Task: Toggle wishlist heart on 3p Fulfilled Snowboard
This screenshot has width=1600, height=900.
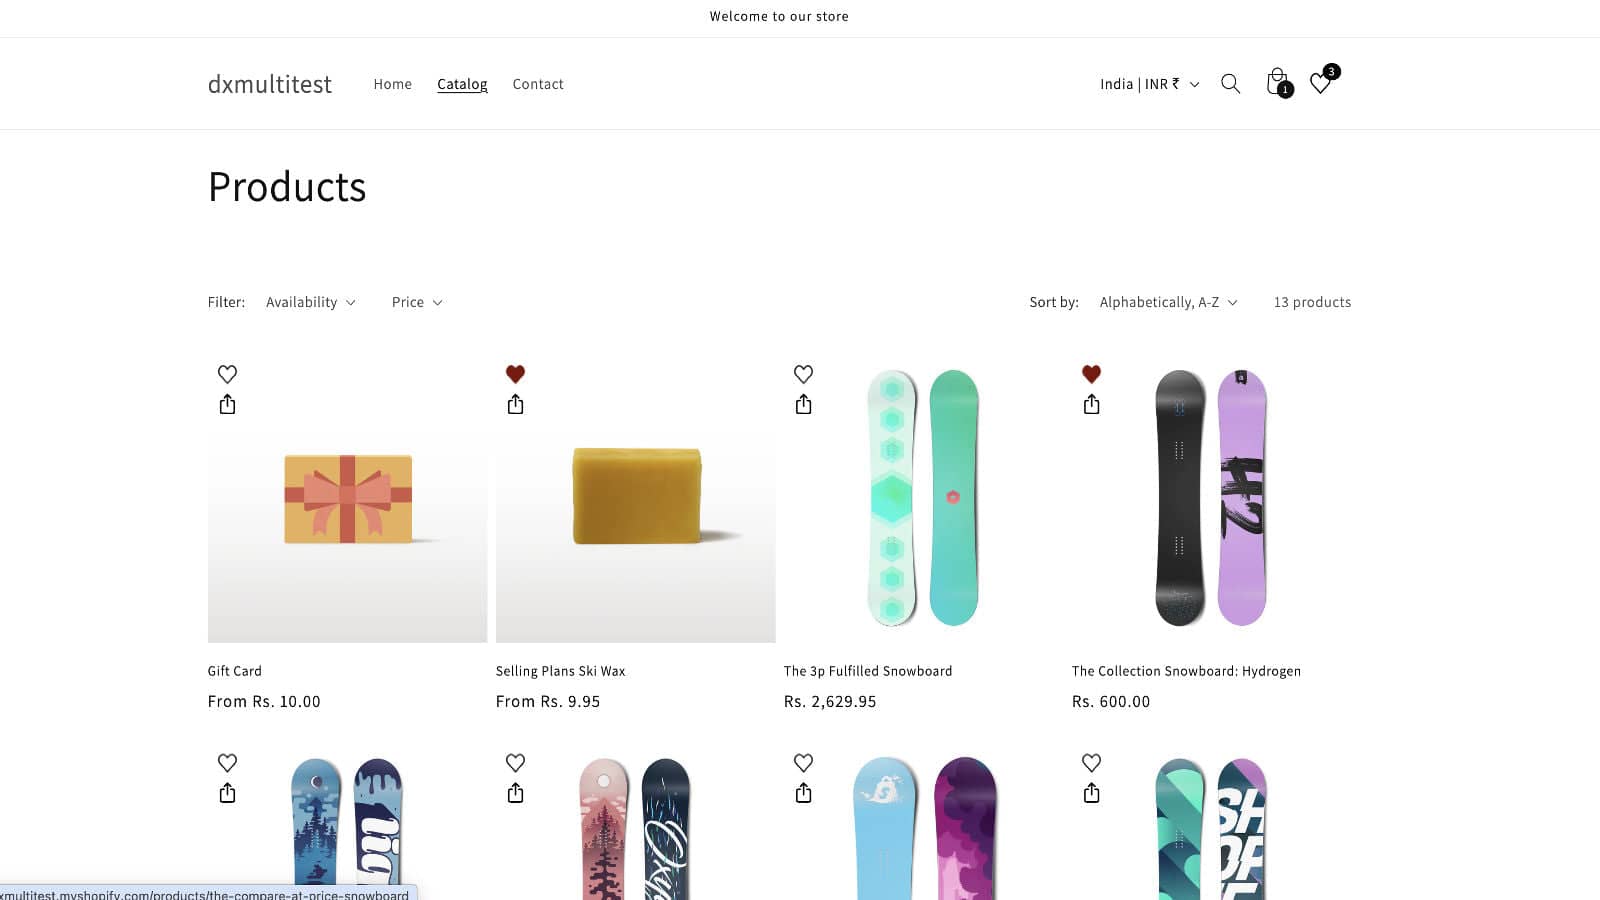Action: [803, 374]
